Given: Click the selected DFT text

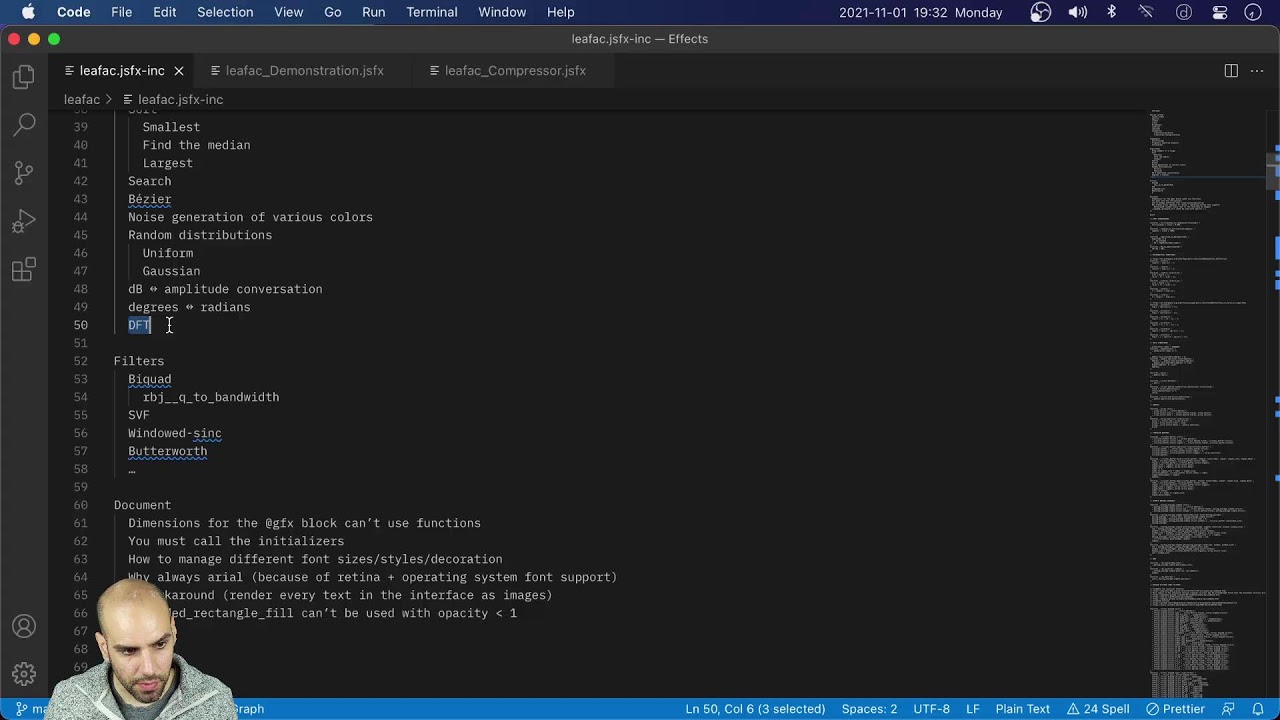Looking at the screenshot, I should pyautogui.click(x=139, y=325).
